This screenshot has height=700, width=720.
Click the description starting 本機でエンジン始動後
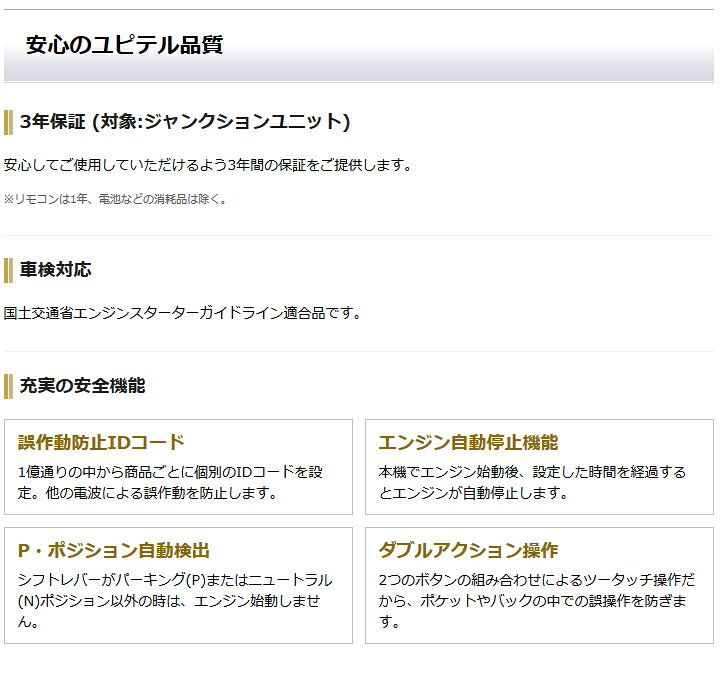pos(532,482)
